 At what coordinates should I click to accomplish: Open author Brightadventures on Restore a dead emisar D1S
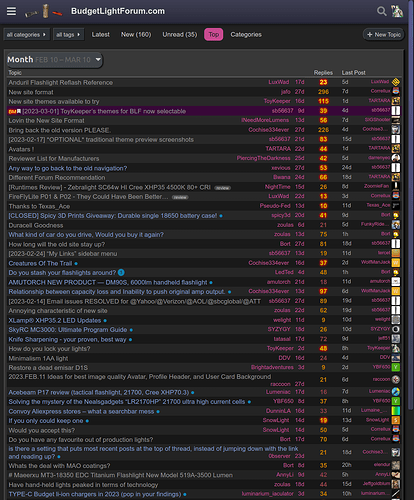pyautogui.click(x=272, y=367)
